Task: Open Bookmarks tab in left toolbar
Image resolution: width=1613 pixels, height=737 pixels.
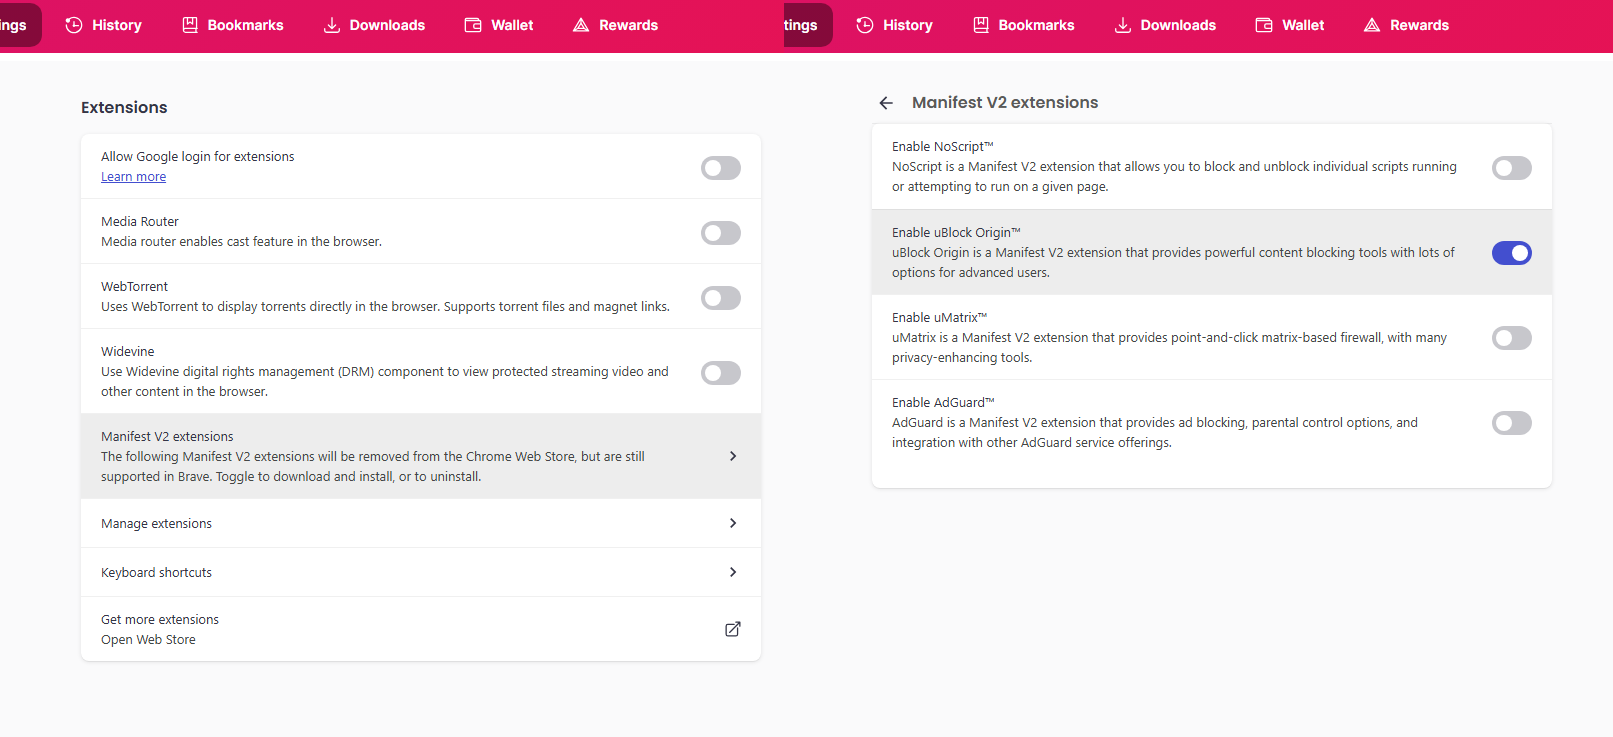Action: click(233, 25)
